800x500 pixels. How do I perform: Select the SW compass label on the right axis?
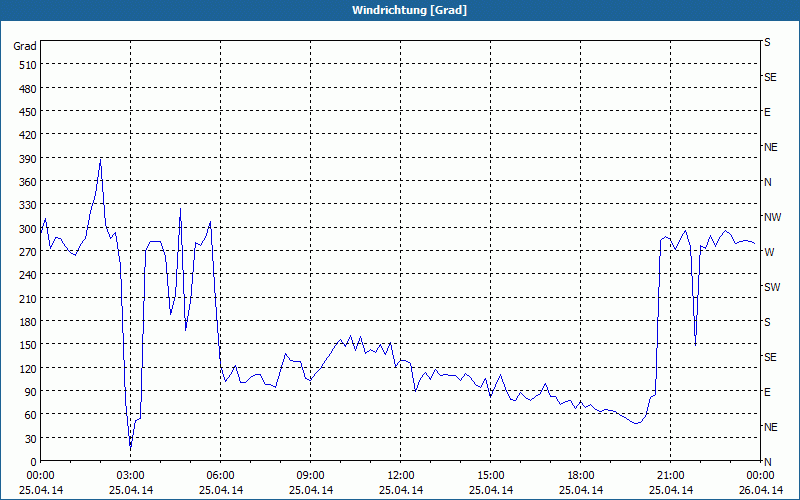pyautogui.click(x=772, y=287)
